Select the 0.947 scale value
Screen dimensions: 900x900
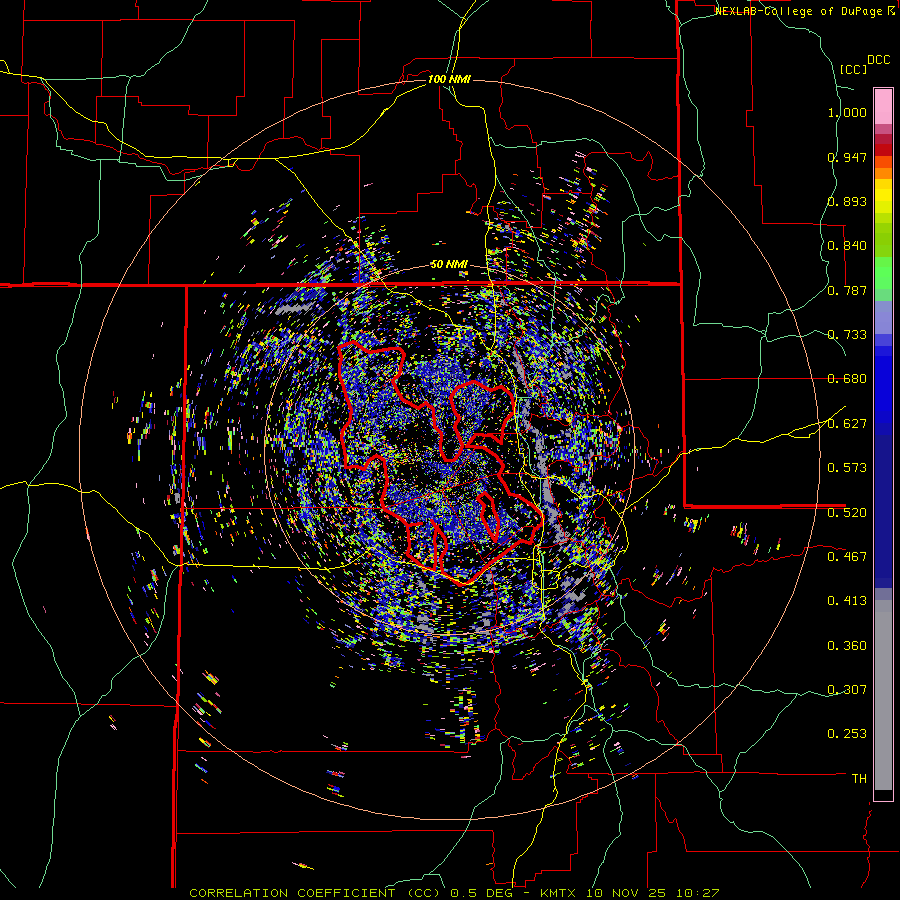click(x=847, y=157)
